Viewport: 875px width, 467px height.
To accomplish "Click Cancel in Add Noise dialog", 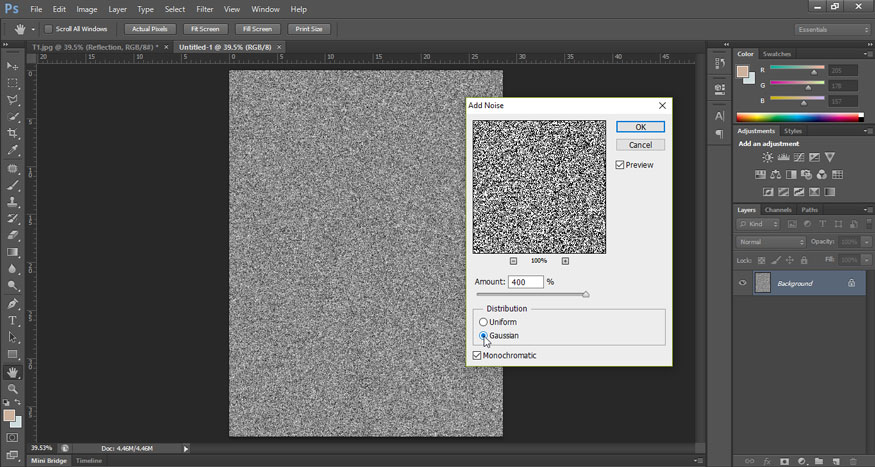I will (640, 145).
